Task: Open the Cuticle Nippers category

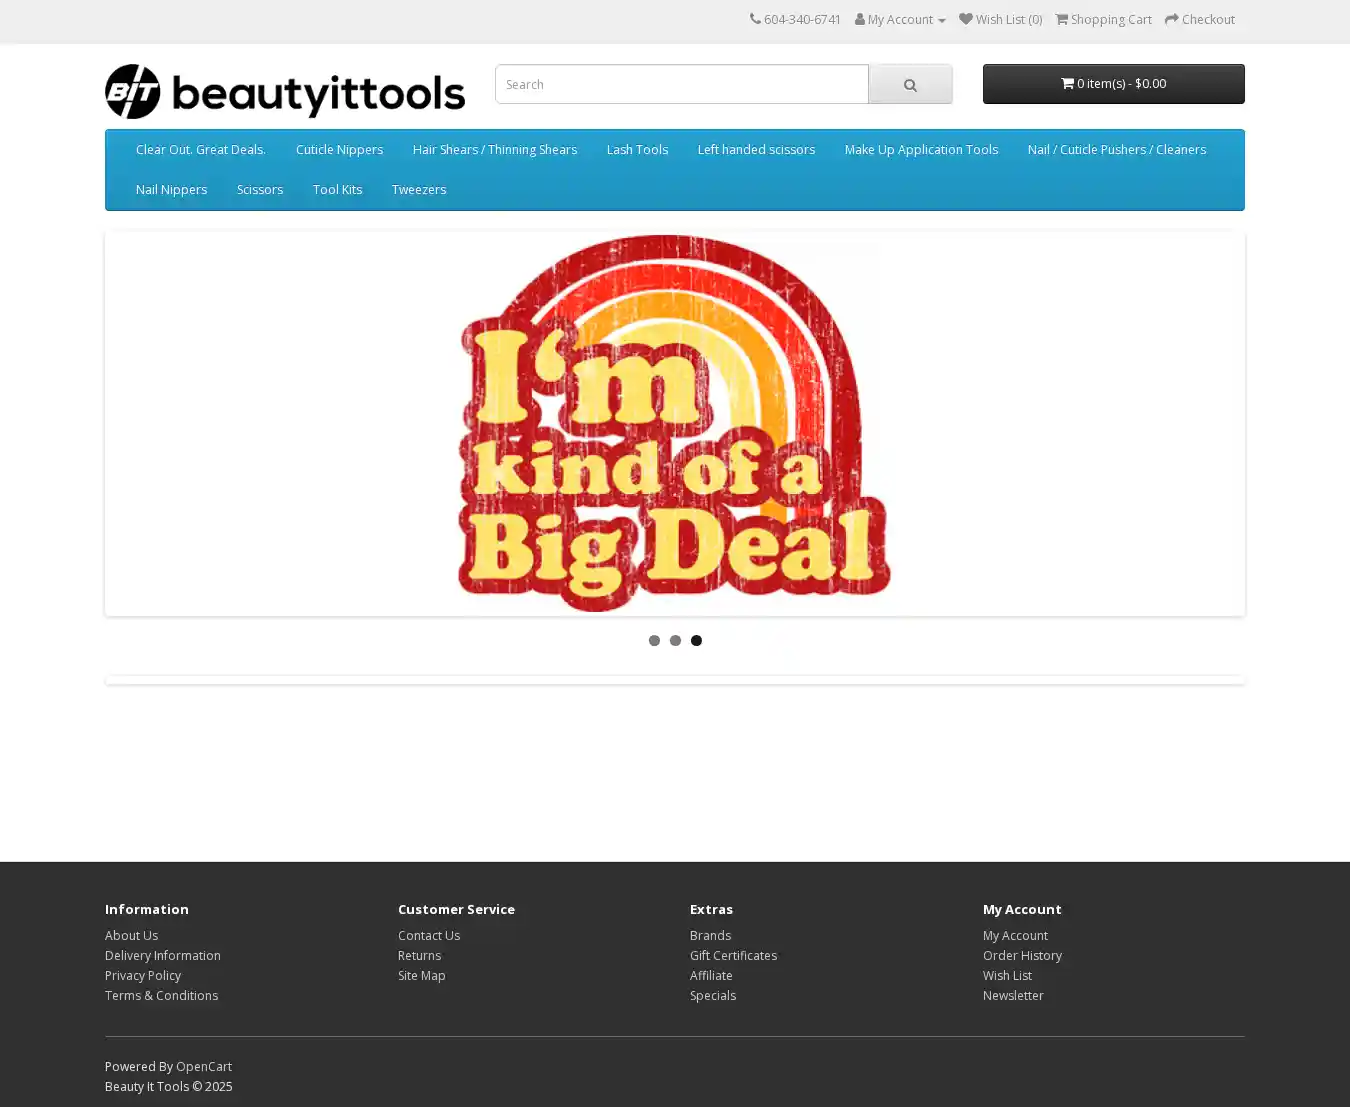Action: [x=339, y=150]
